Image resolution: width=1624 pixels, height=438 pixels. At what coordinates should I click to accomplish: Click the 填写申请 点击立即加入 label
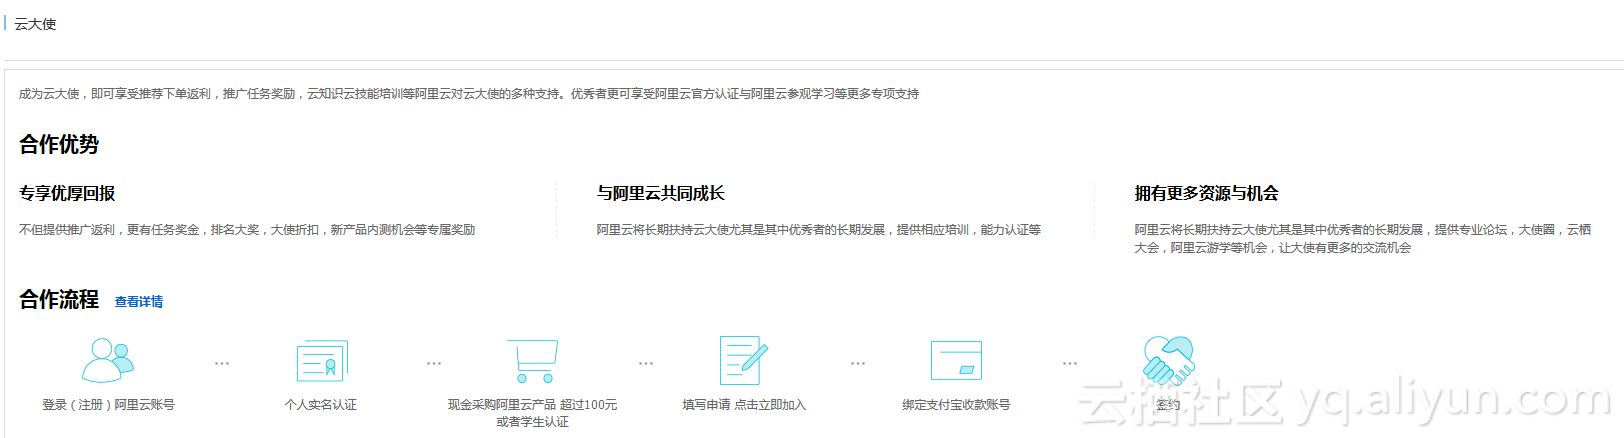[744, 405]
